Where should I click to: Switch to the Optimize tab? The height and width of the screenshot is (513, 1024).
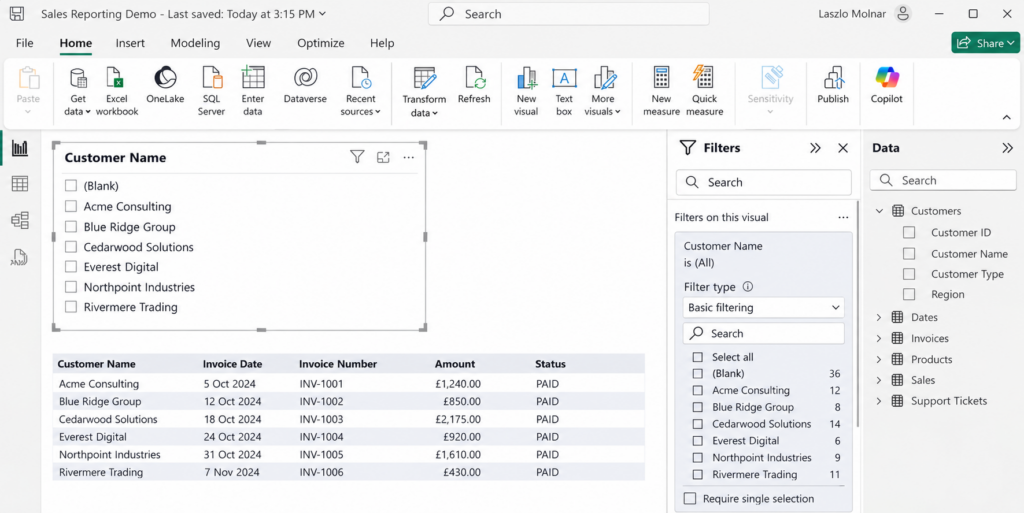pyautogui.click(x=321, y=43)
